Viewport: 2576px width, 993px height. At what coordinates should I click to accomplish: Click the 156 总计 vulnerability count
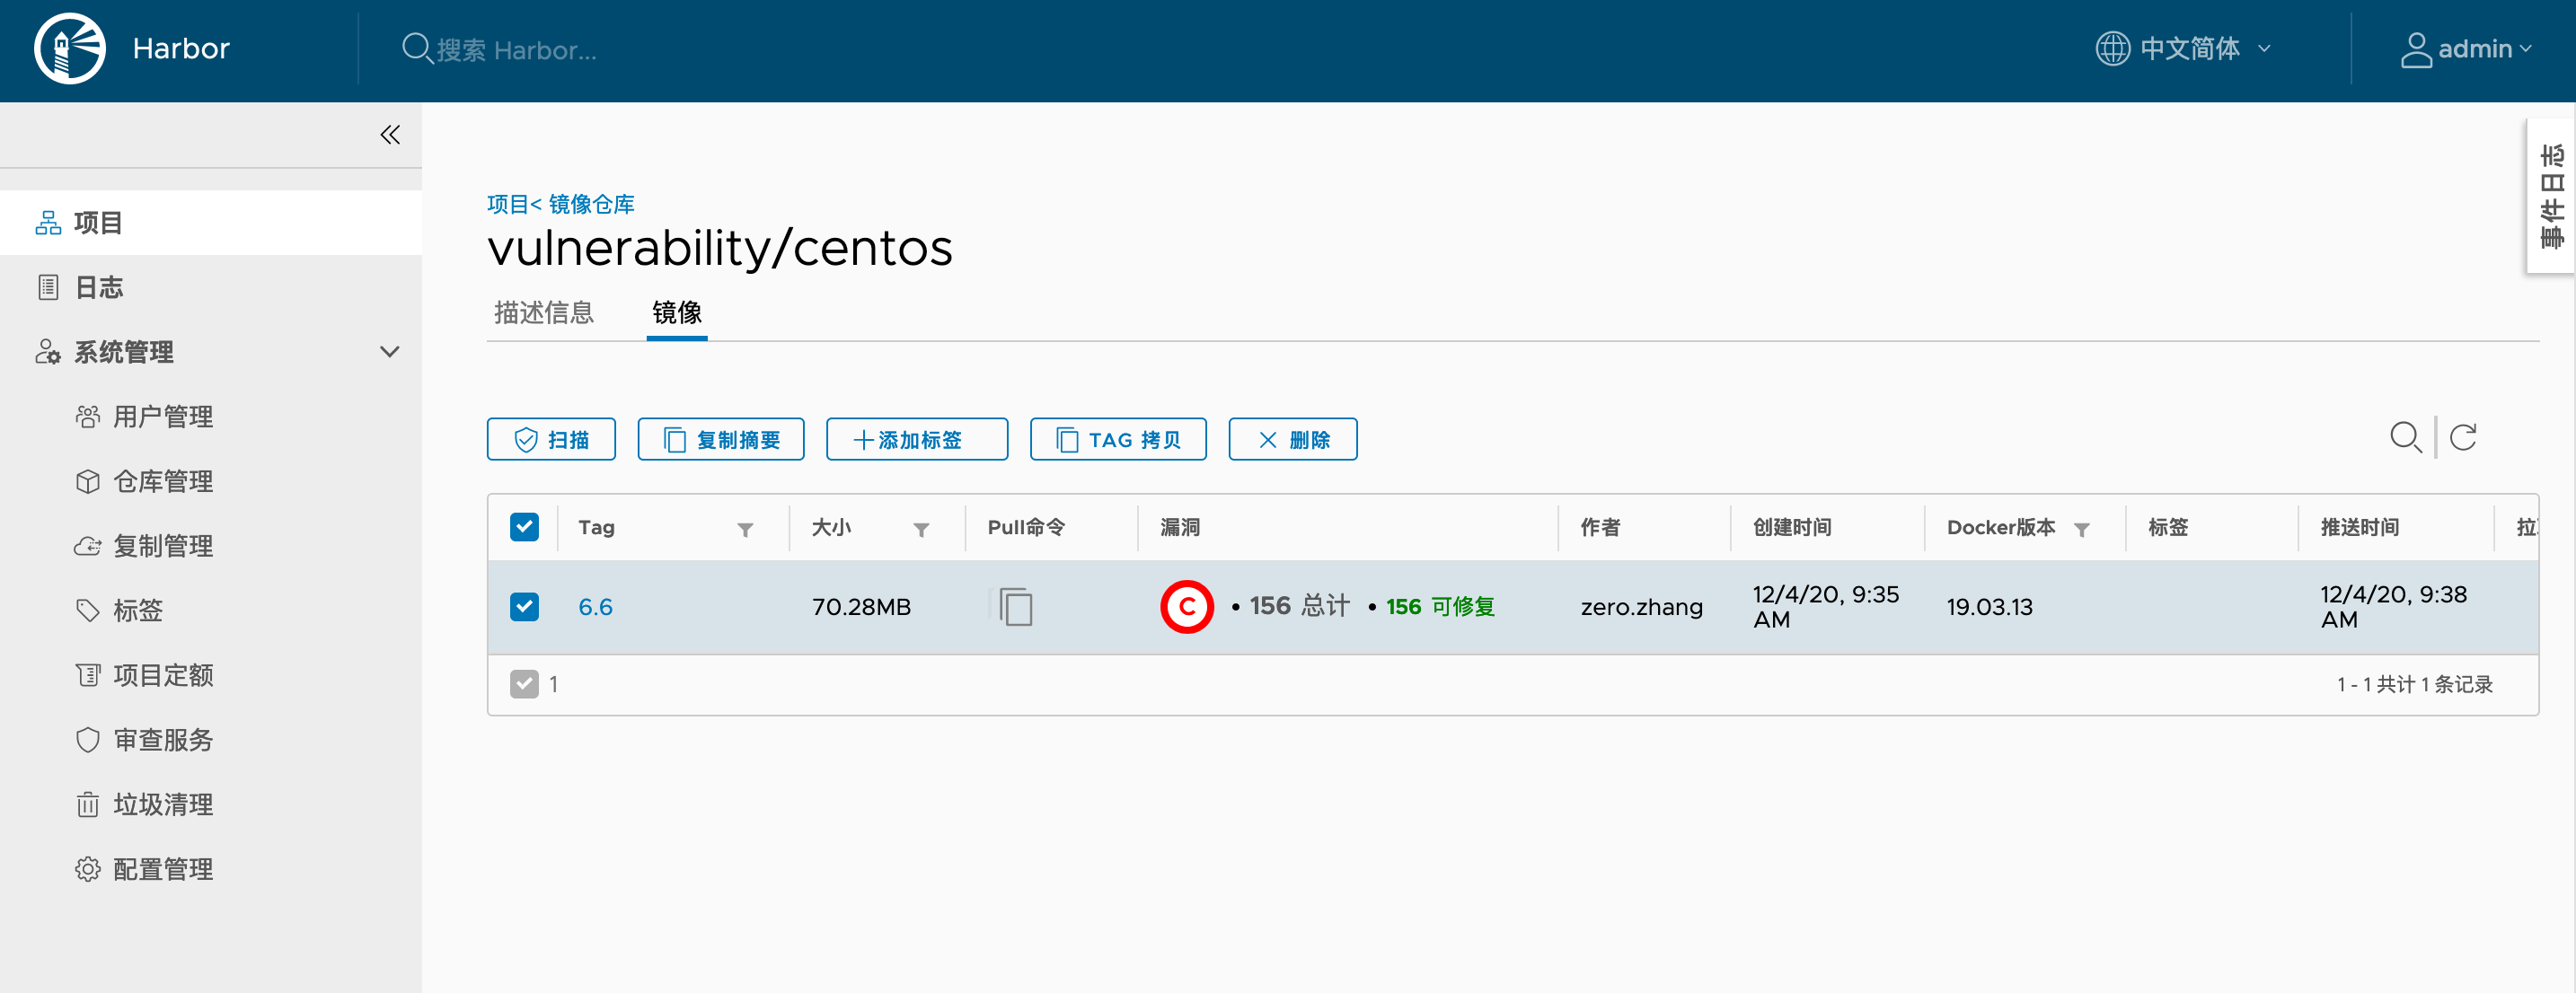coord(1299,606)
